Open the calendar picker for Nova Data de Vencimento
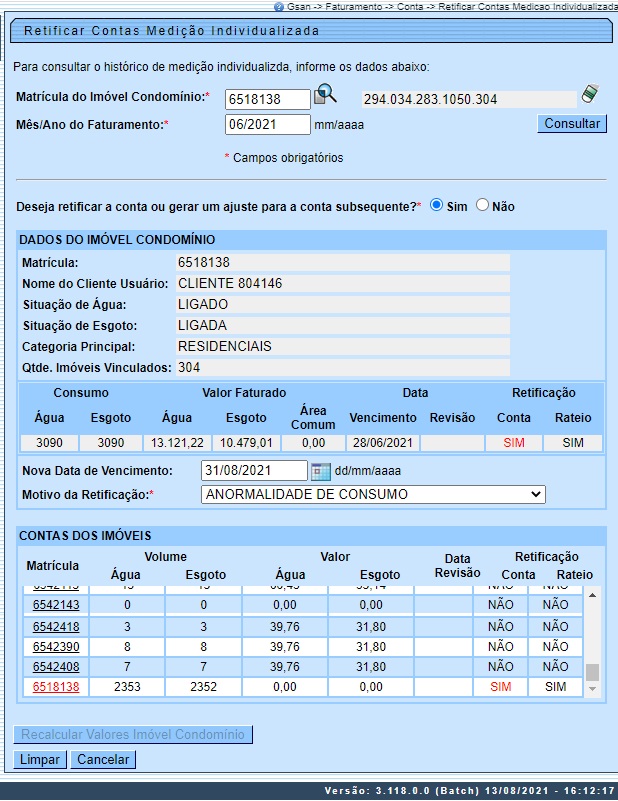 [x=320, y=471]
